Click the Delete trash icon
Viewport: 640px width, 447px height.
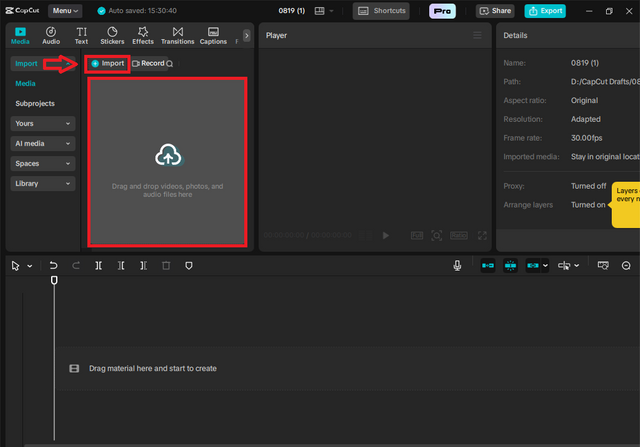(166, 266)
